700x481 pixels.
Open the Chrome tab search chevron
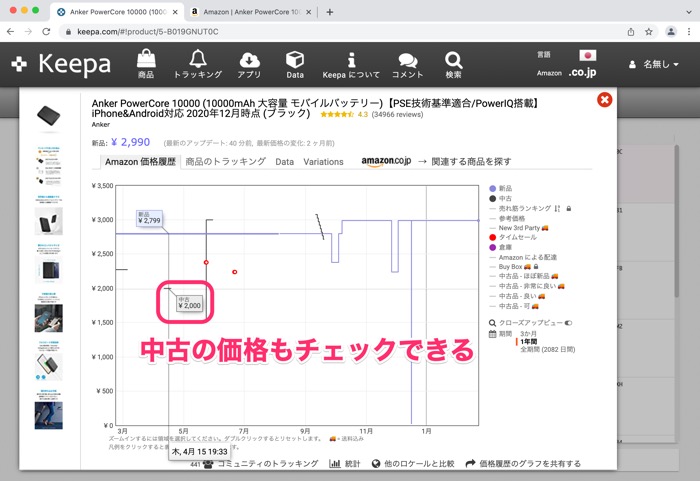pos(689,12)
